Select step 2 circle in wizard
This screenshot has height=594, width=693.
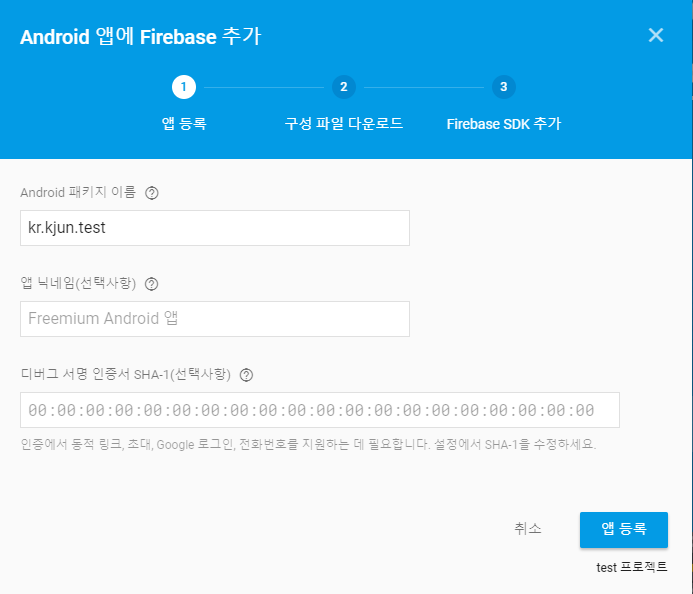[x=344, y=87]
